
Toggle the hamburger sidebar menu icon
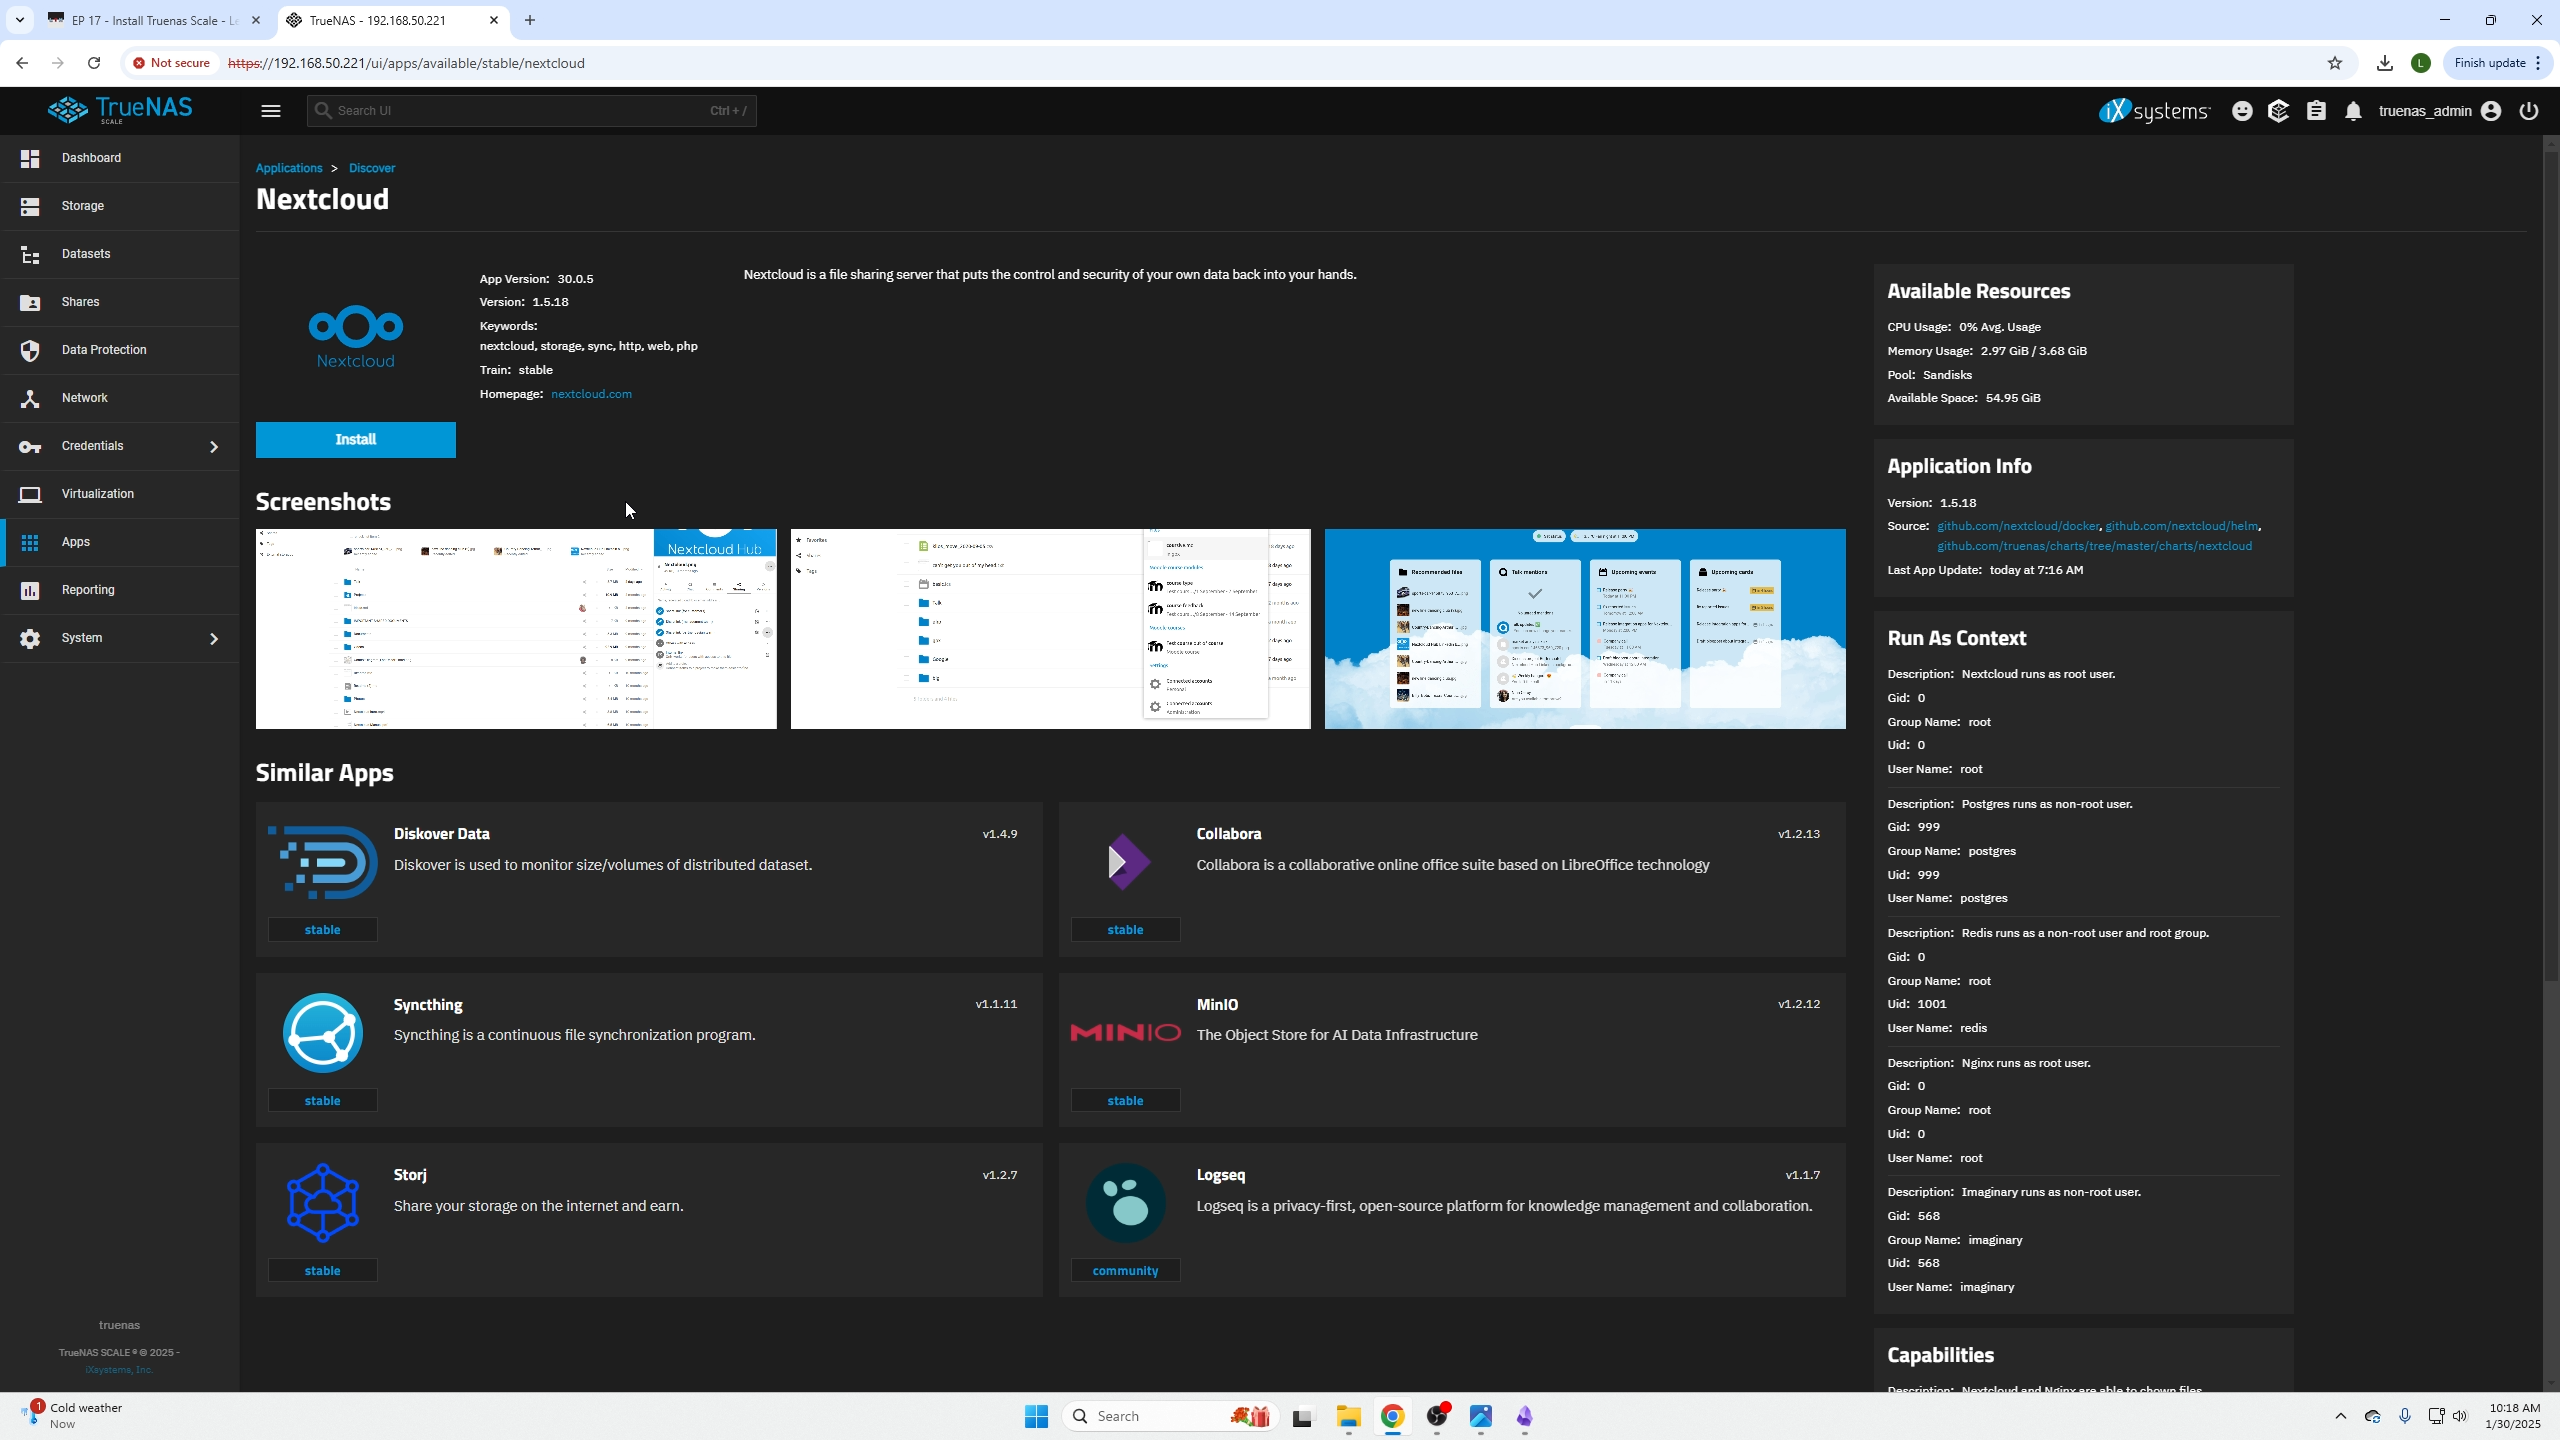(271, 111)
